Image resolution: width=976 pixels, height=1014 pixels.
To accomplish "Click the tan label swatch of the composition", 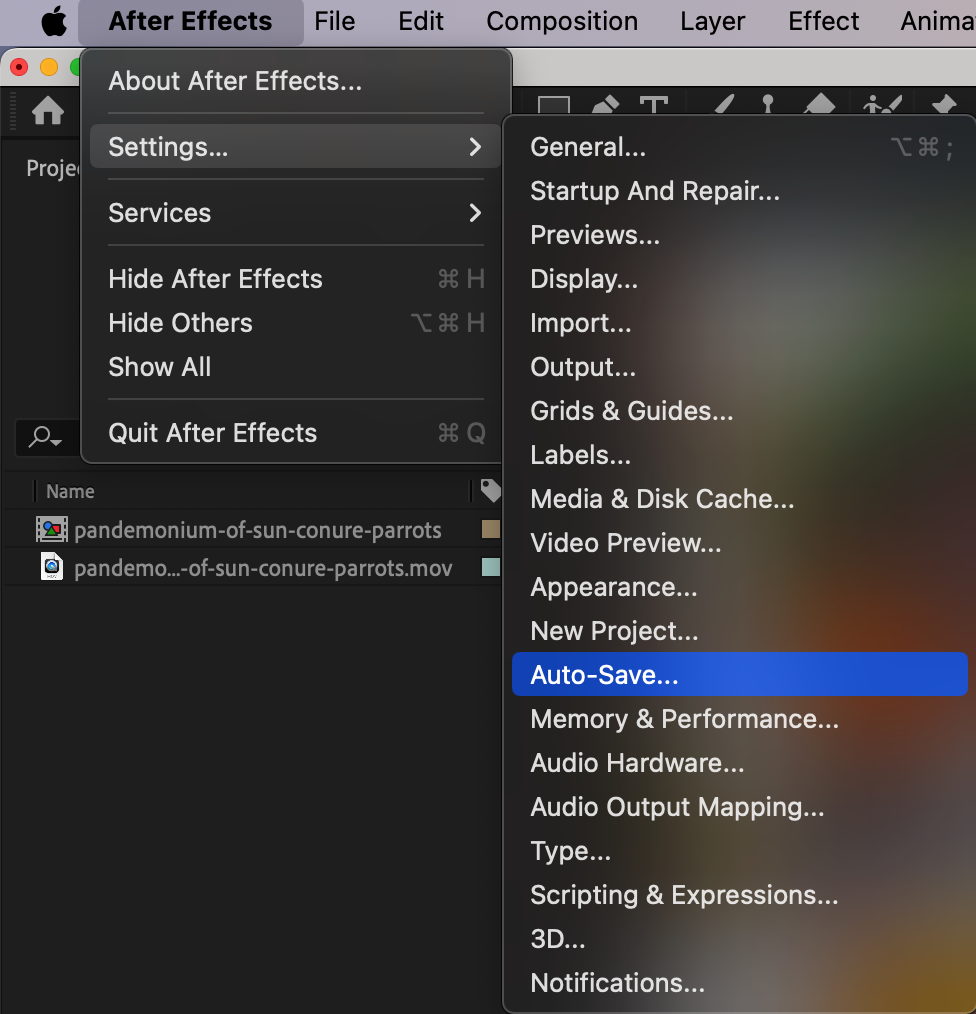I will point(491,529).
